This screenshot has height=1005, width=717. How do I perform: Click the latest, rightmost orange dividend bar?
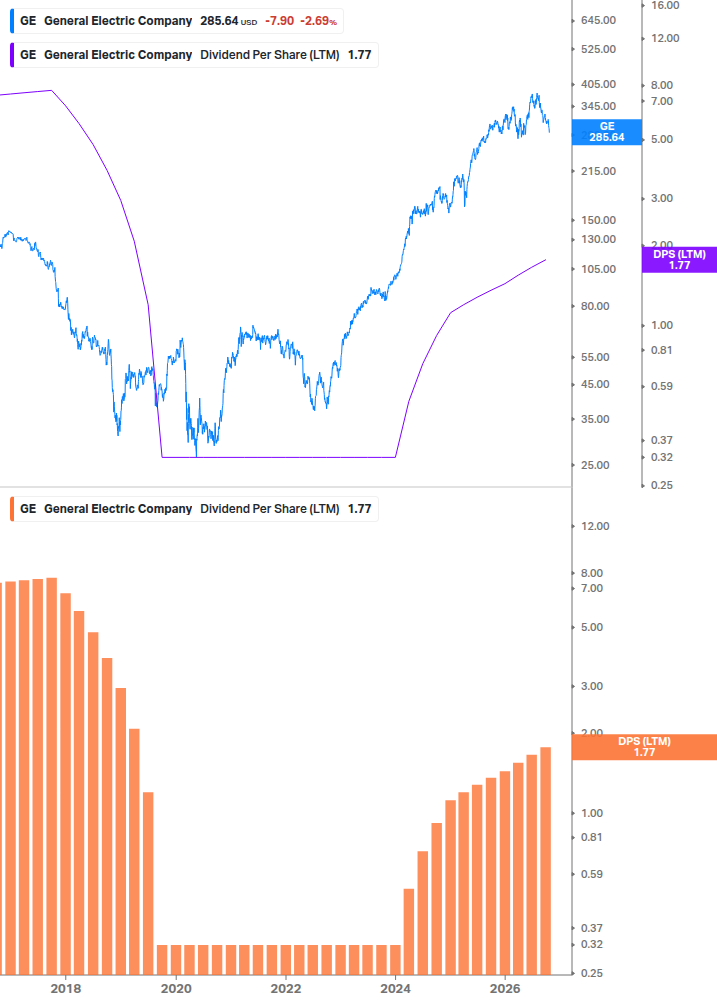[545, 861]
